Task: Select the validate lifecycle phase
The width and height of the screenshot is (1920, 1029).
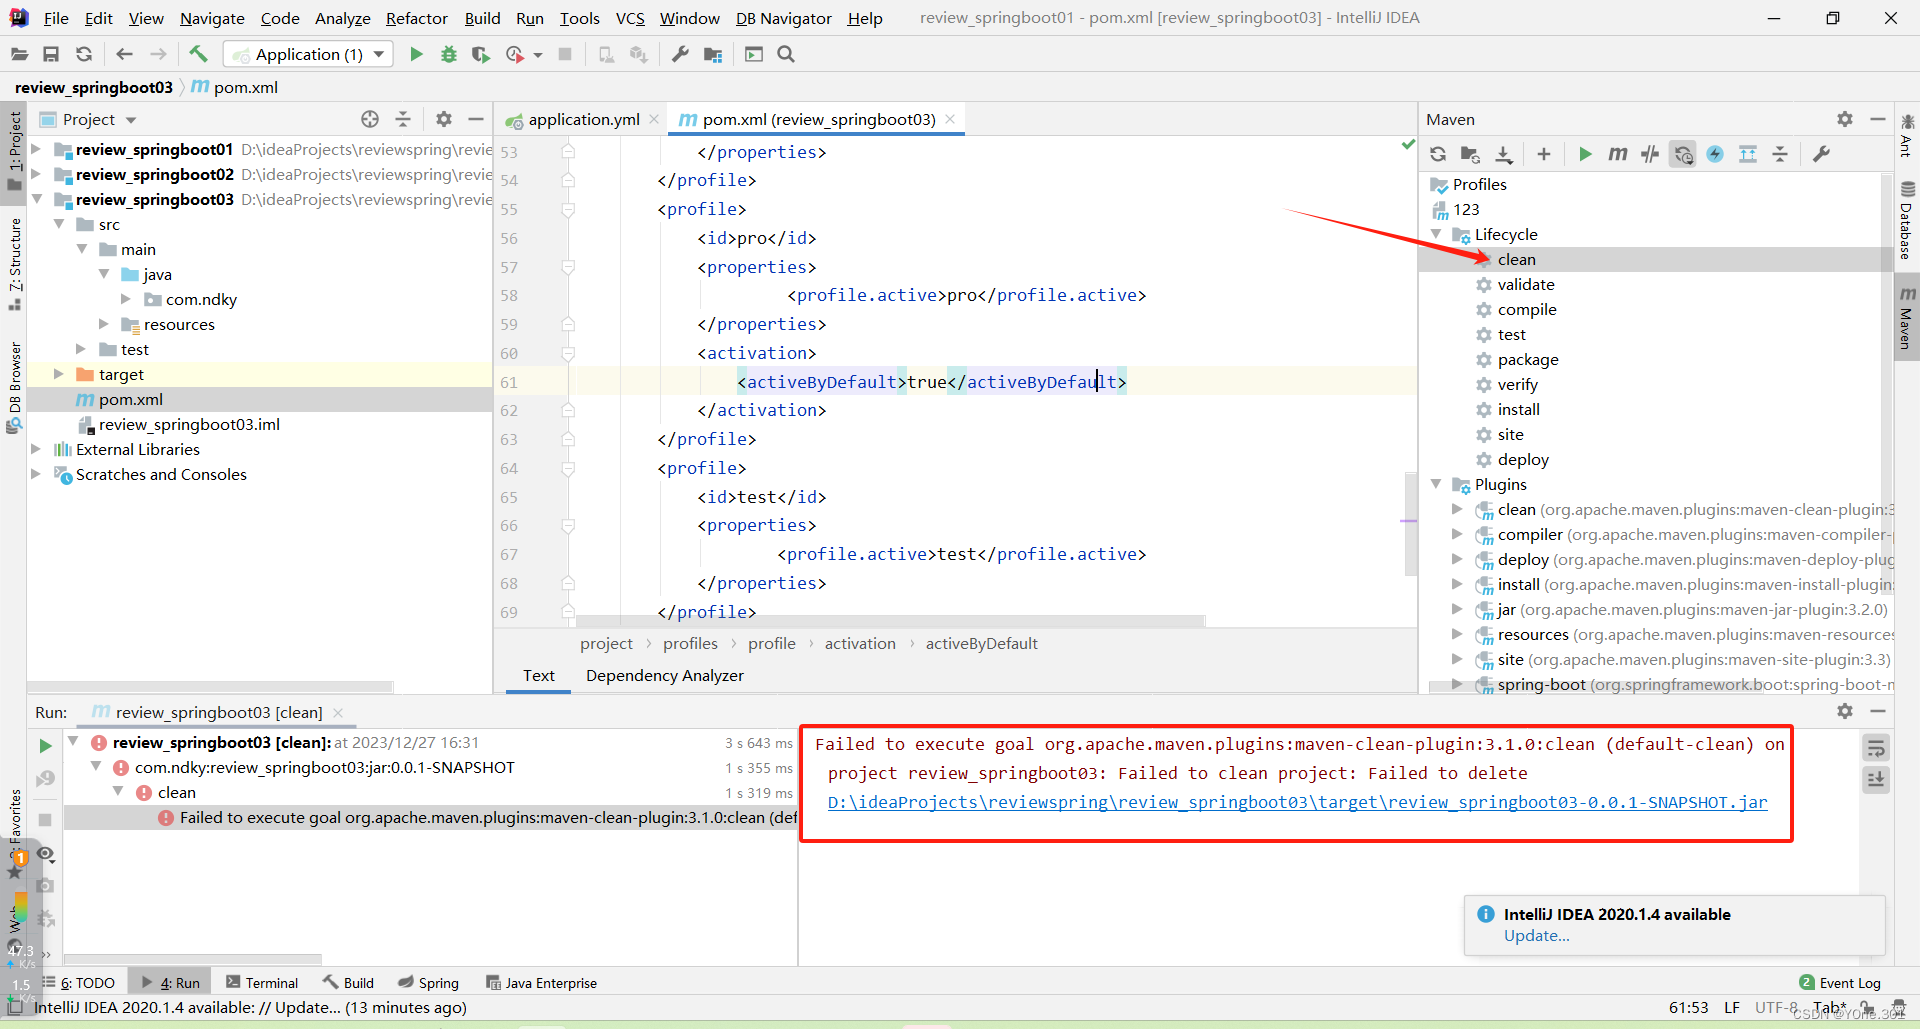Action: point(1526,284)
